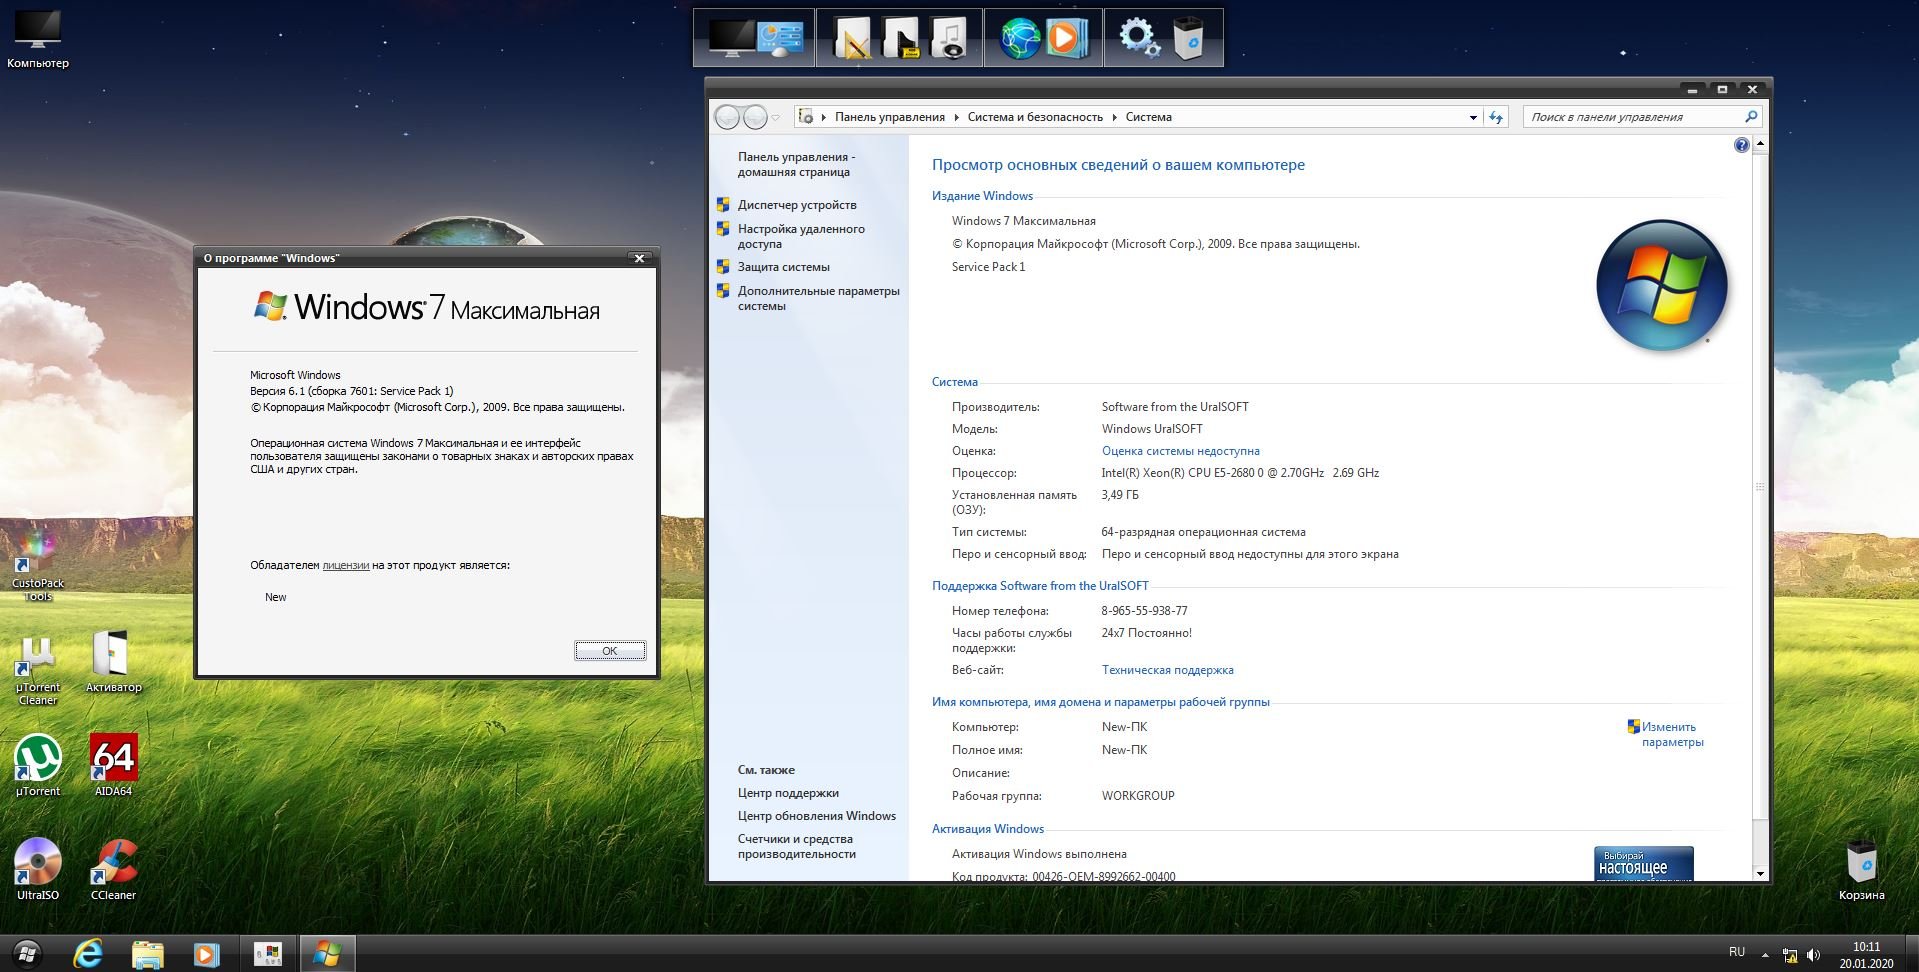
Task: Click Оценка системы недоступна link
Action: click(x=1180, y=451)
